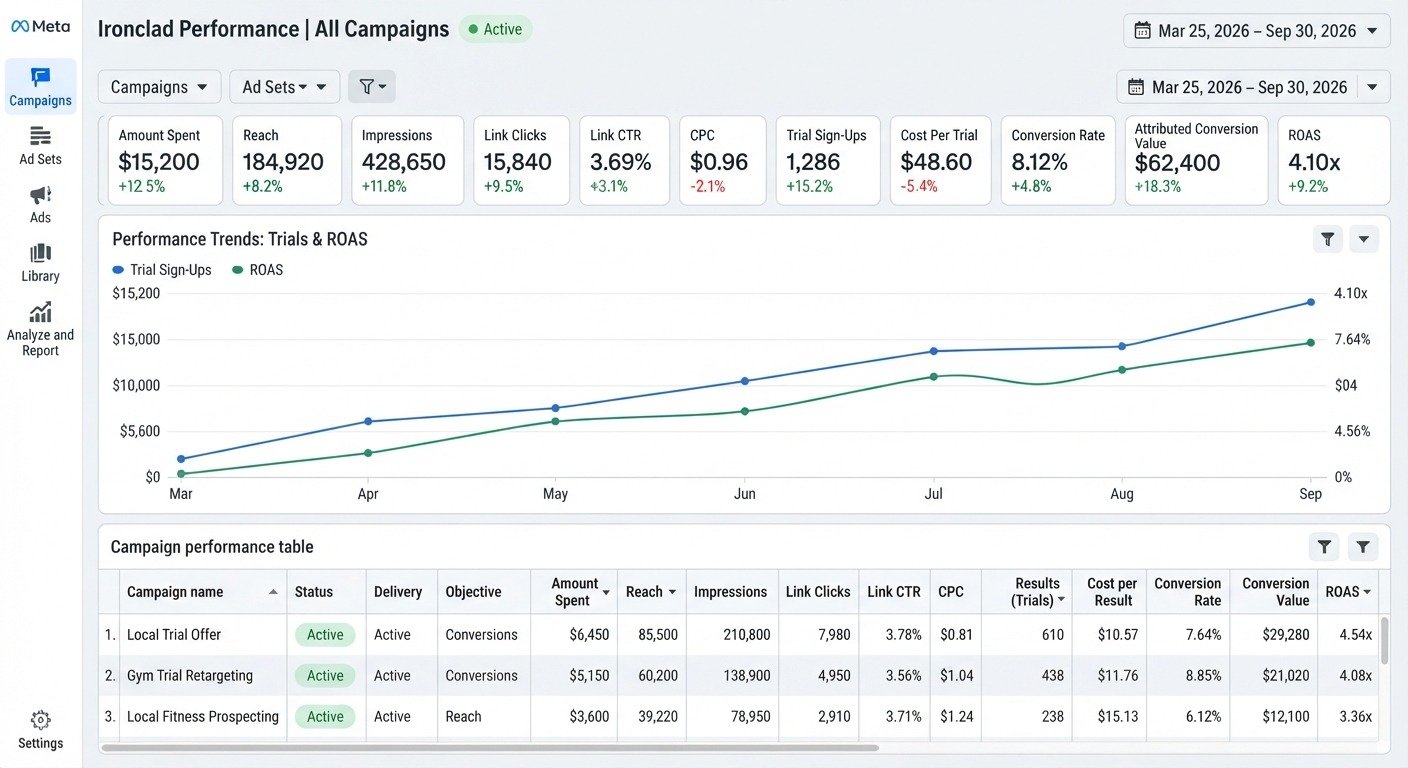Click the Meta logo
Viewport: 1408px width, 768px height.
click(x=40, y=27)
